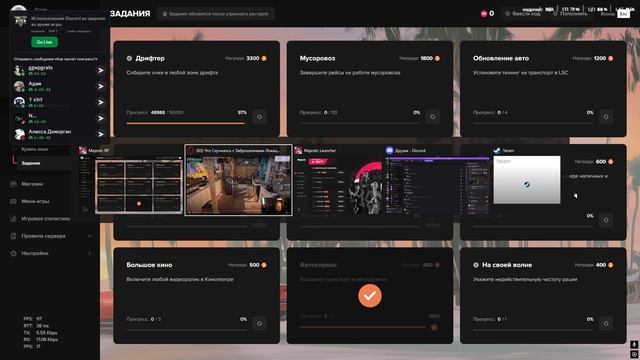640x360 pixels.
Task: Click friend name Алисса Деморган
Action: (x=49, y=132)
